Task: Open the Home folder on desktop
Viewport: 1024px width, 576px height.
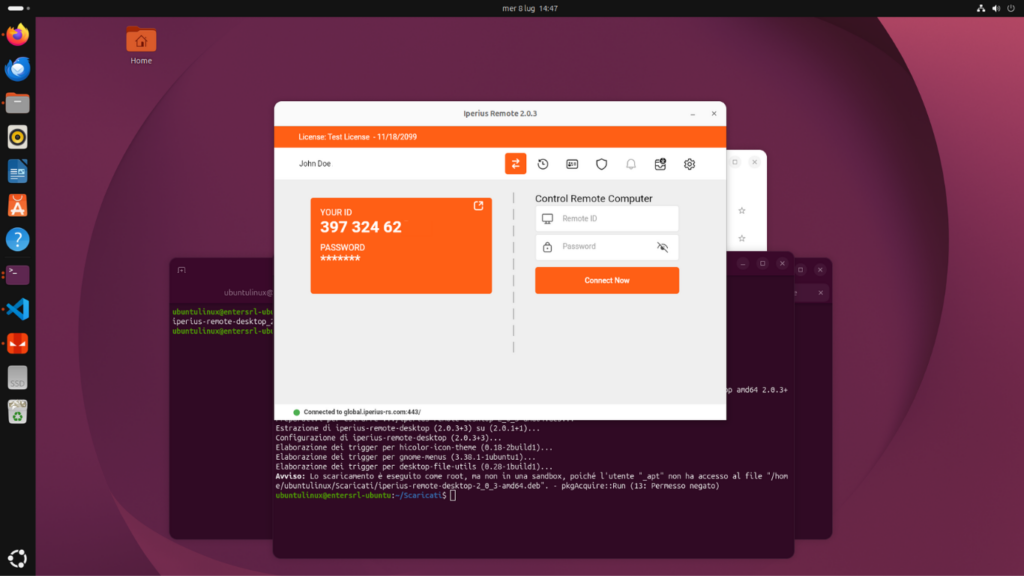Action: pyautogui.click(x=141, y=46)
